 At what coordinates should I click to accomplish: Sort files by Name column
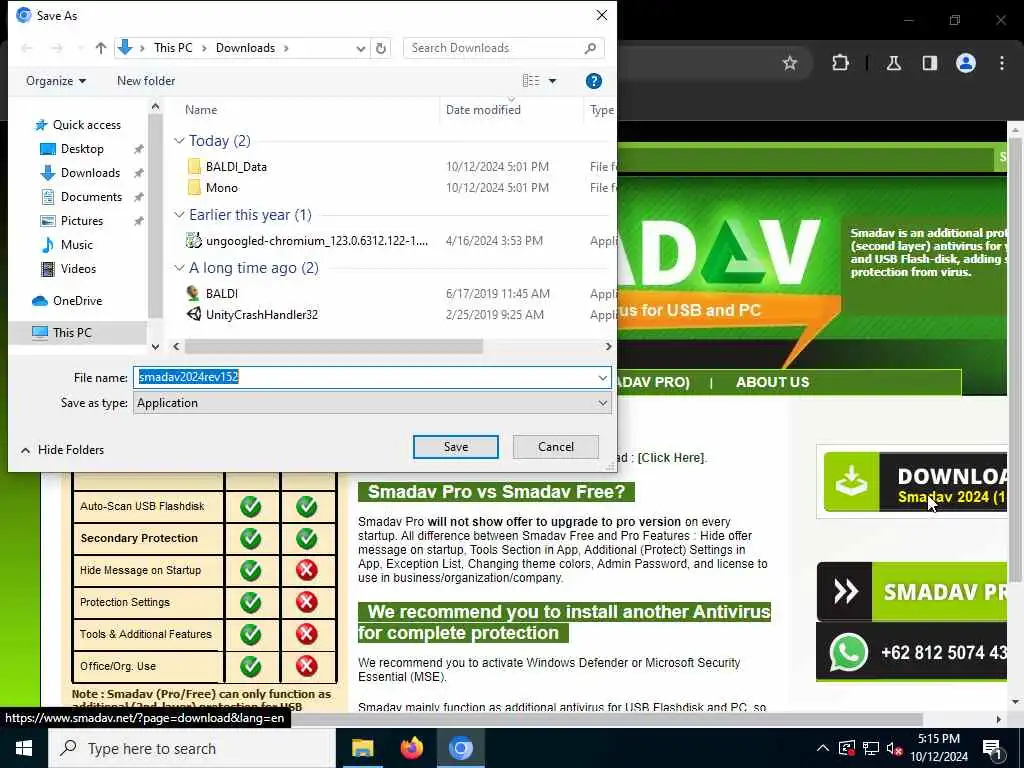200,110
